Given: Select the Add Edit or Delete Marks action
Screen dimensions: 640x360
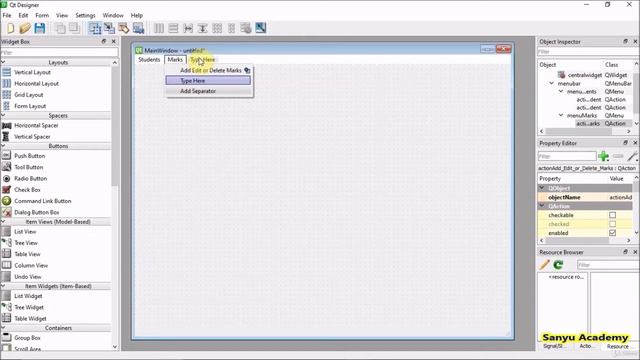Looking at the screenshot, I should point(211,70).
